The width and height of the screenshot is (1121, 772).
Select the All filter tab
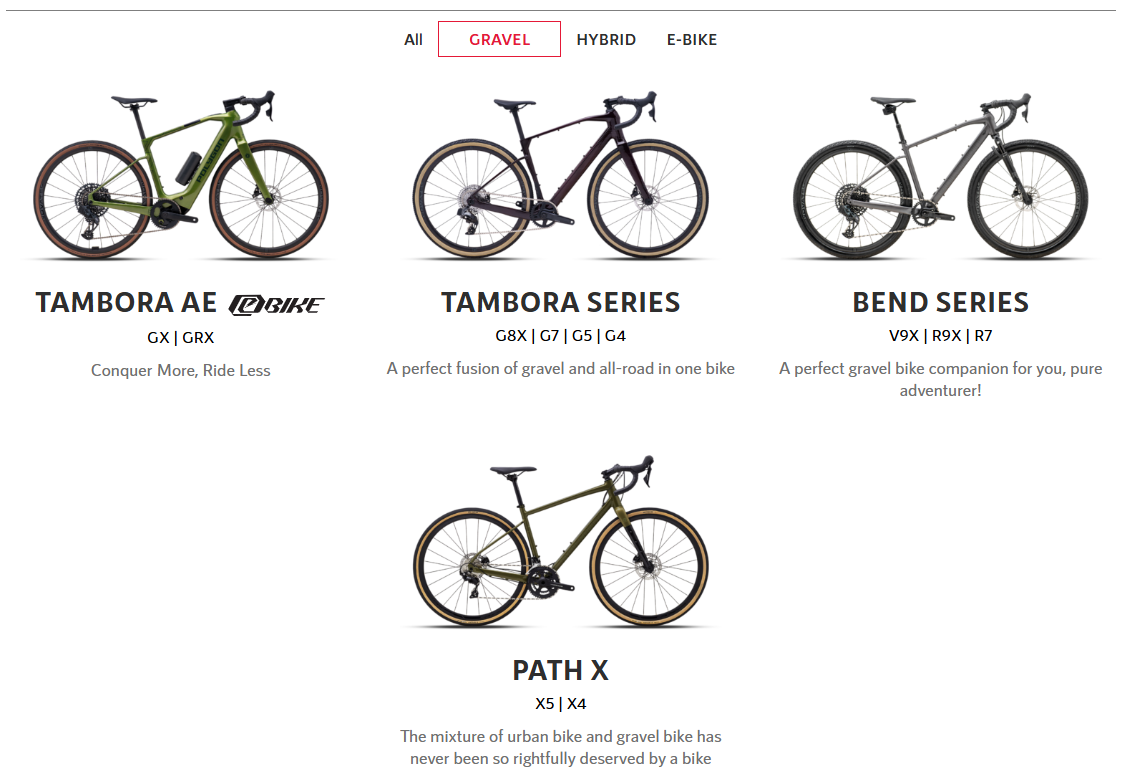[413, 39]
